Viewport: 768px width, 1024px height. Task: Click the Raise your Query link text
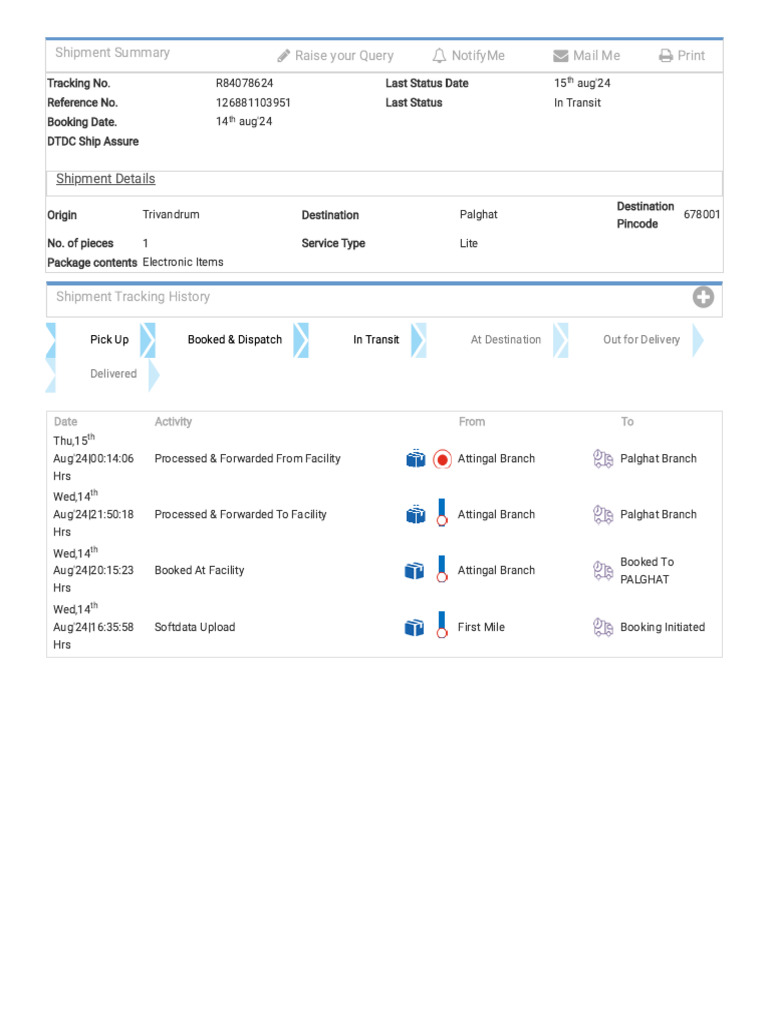[344, 56]
